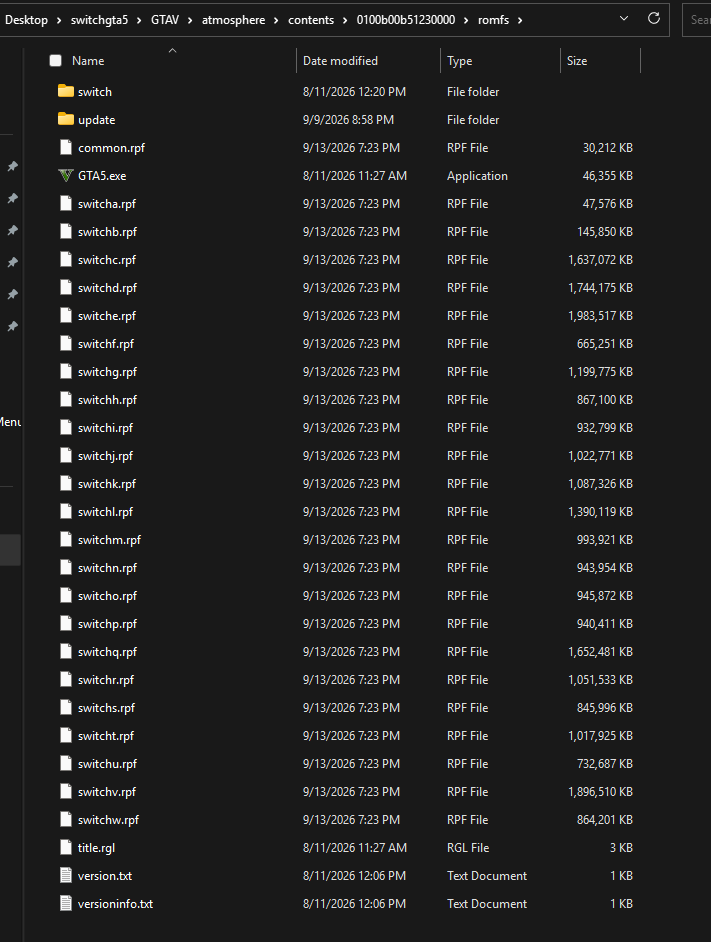Go to contents in the breadcrumb path
Screen dimensions: 711x942
(311, 20)
